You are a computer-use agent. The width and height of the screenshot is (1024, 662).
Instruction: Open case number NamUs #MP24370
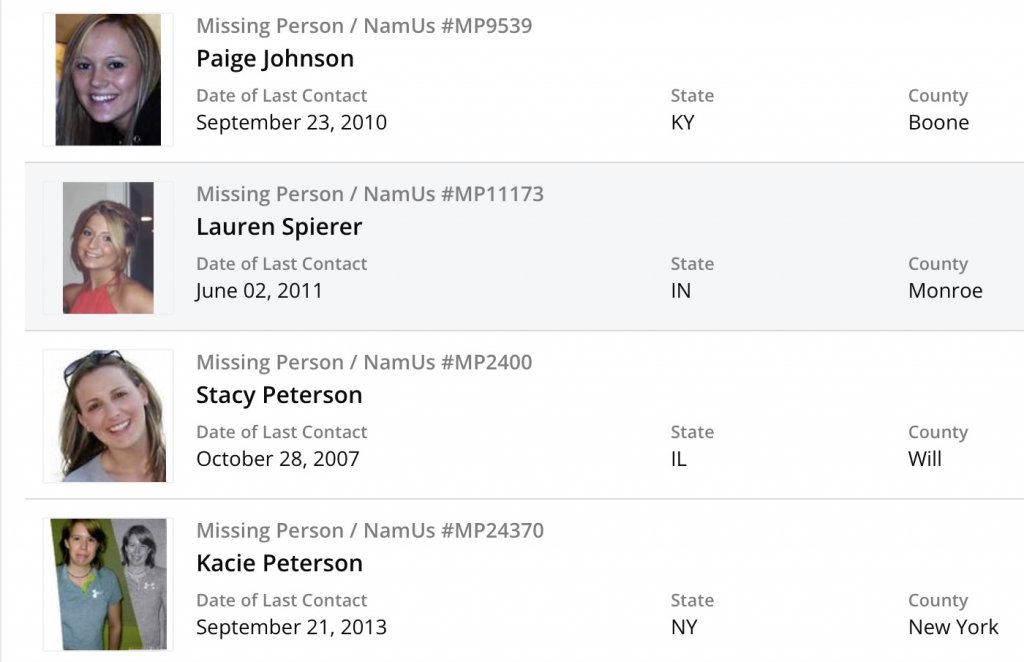[x=453, y=530]
